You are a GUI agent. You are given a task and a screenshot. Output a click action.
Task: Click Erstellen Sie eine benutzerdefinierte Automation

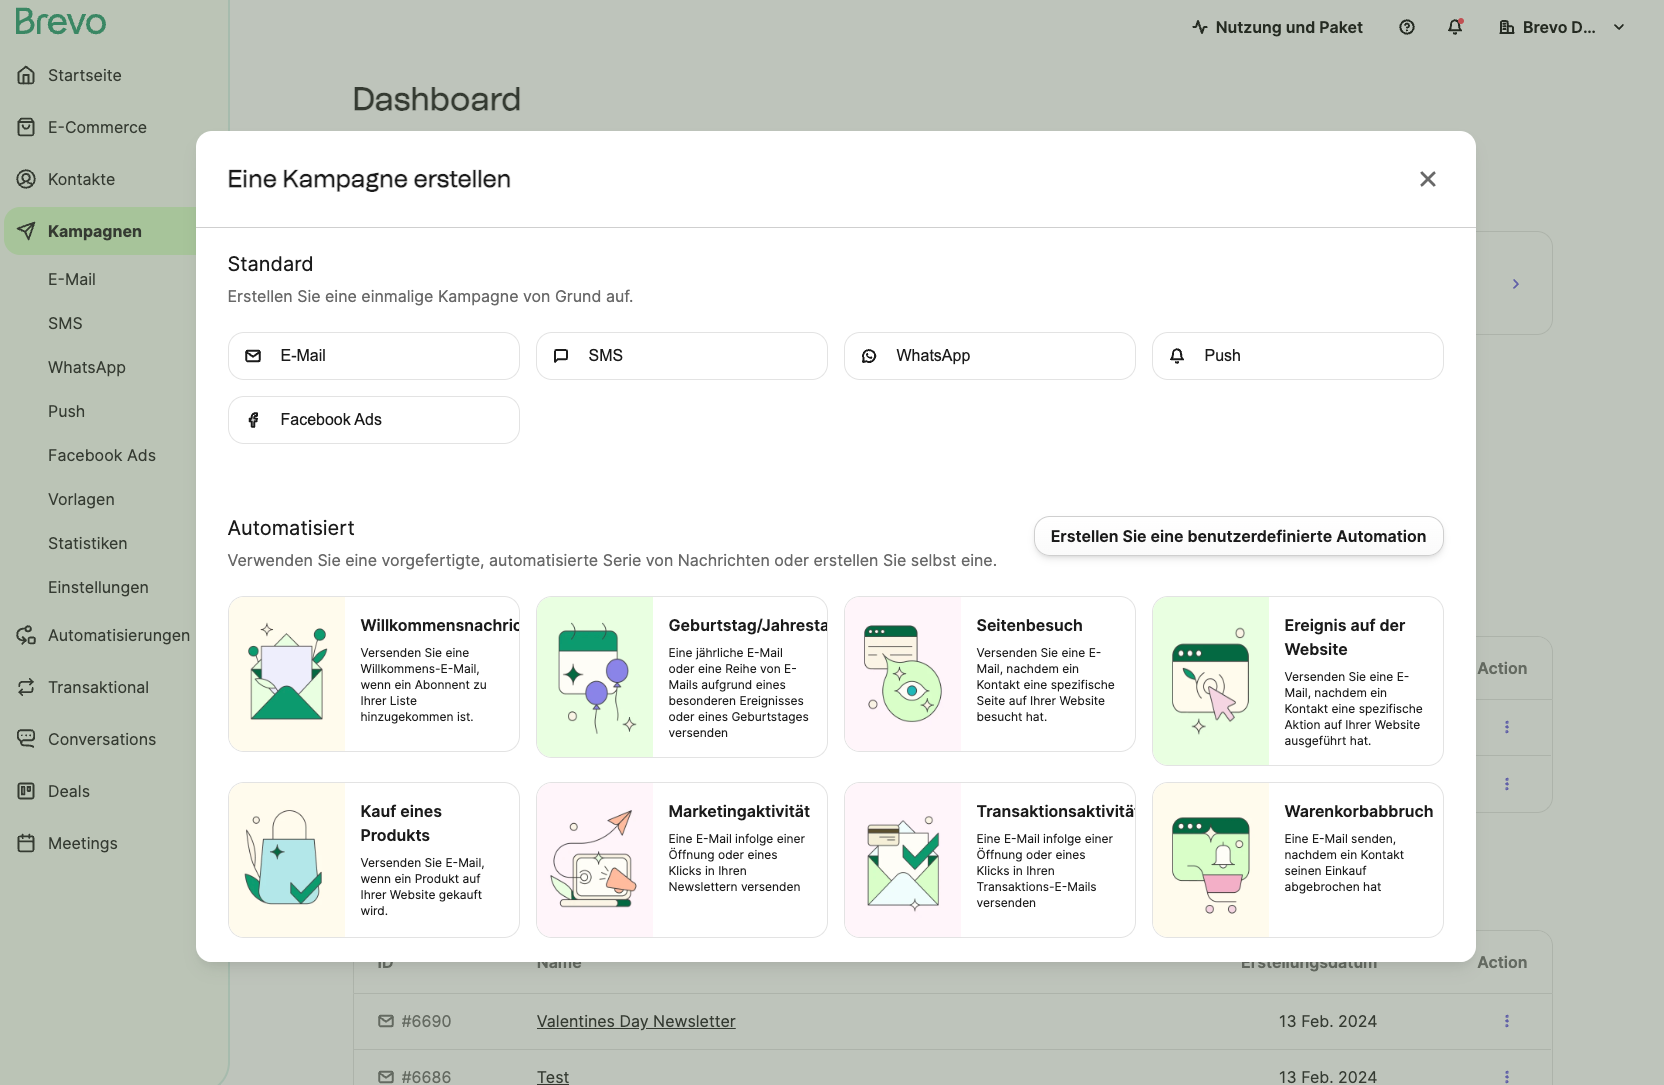[x=1239, y=536]
